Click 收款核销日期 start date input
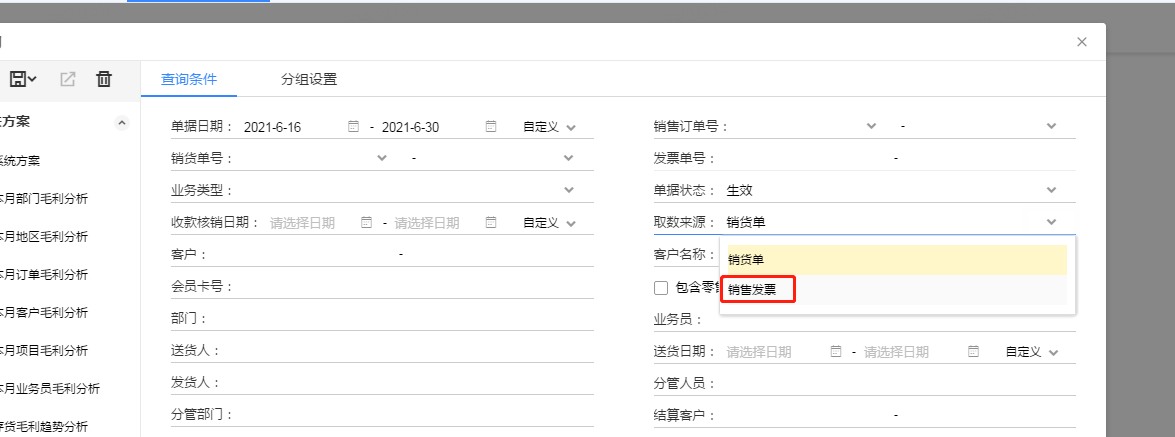The width and height of the screenshot is (1175, 437). 313,223
